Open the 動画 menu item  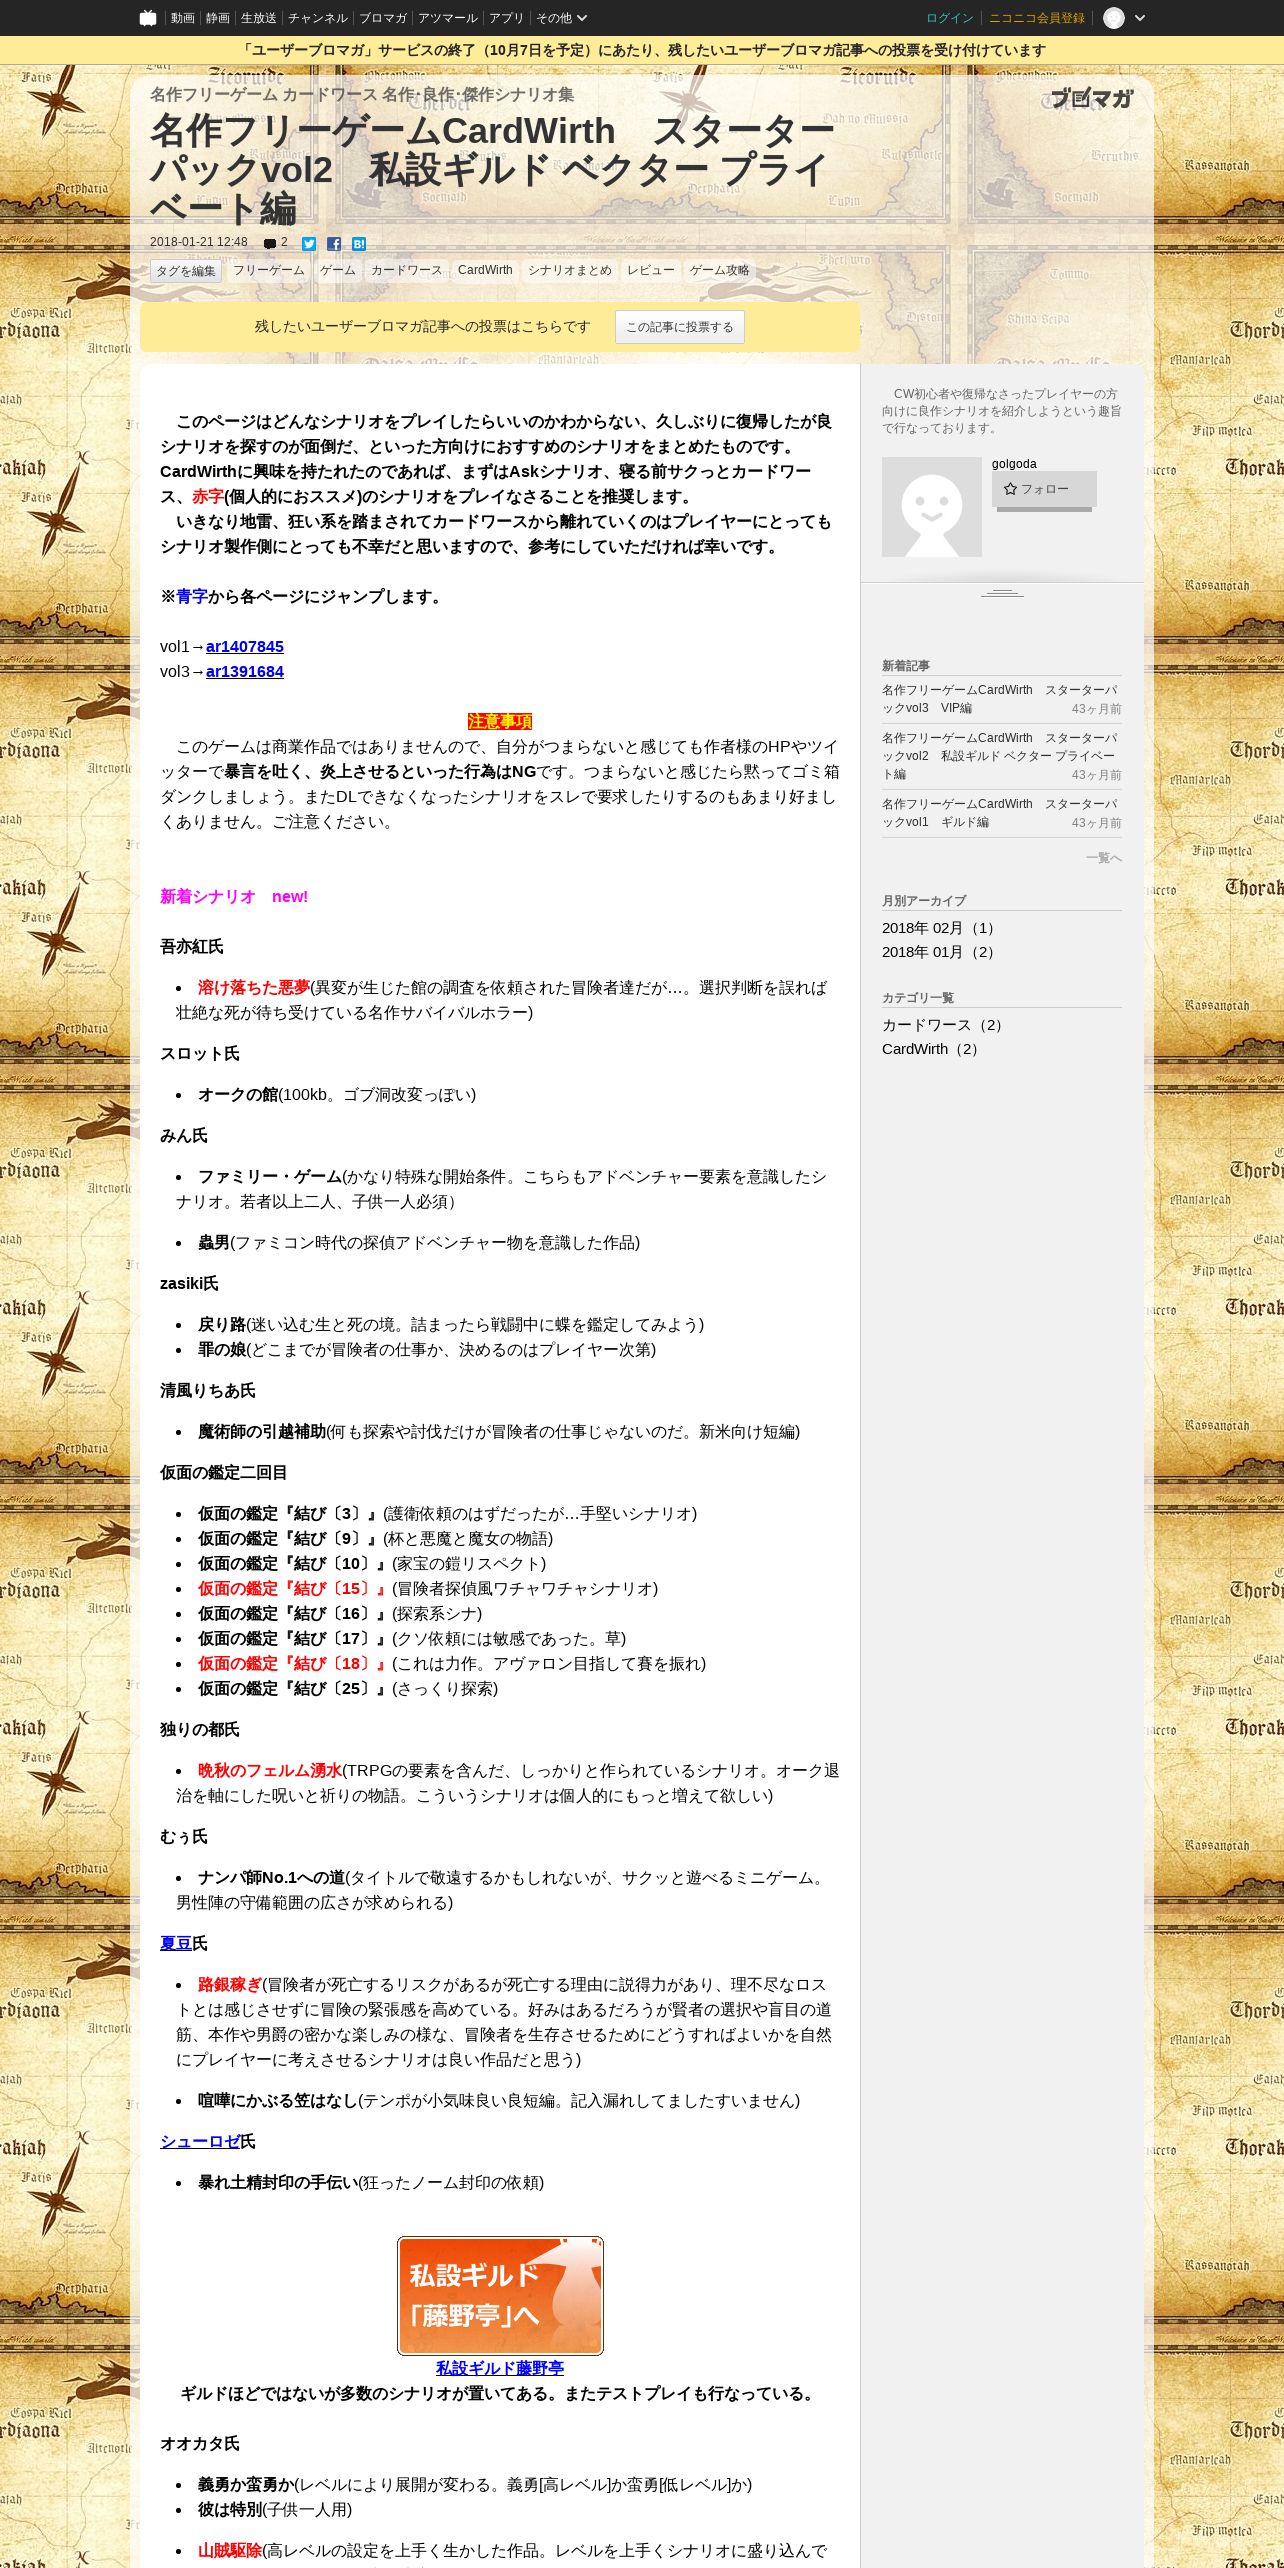183,18
